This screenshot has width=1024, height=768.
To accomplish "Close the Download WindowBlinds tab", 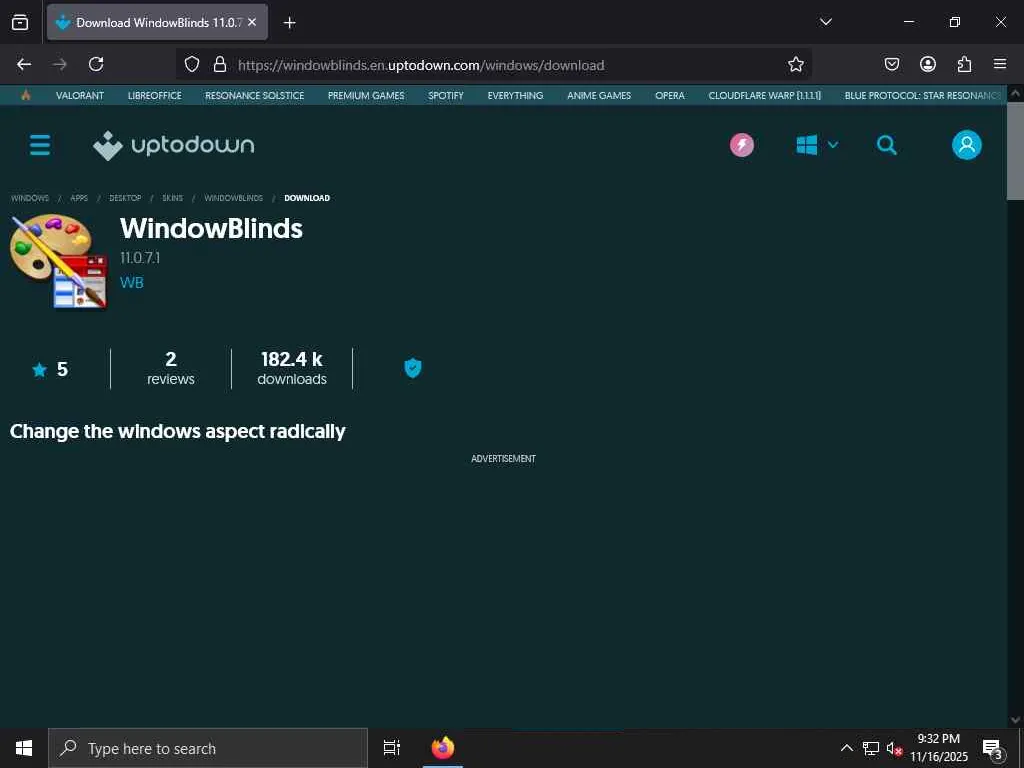I will (x=252, y=22).
